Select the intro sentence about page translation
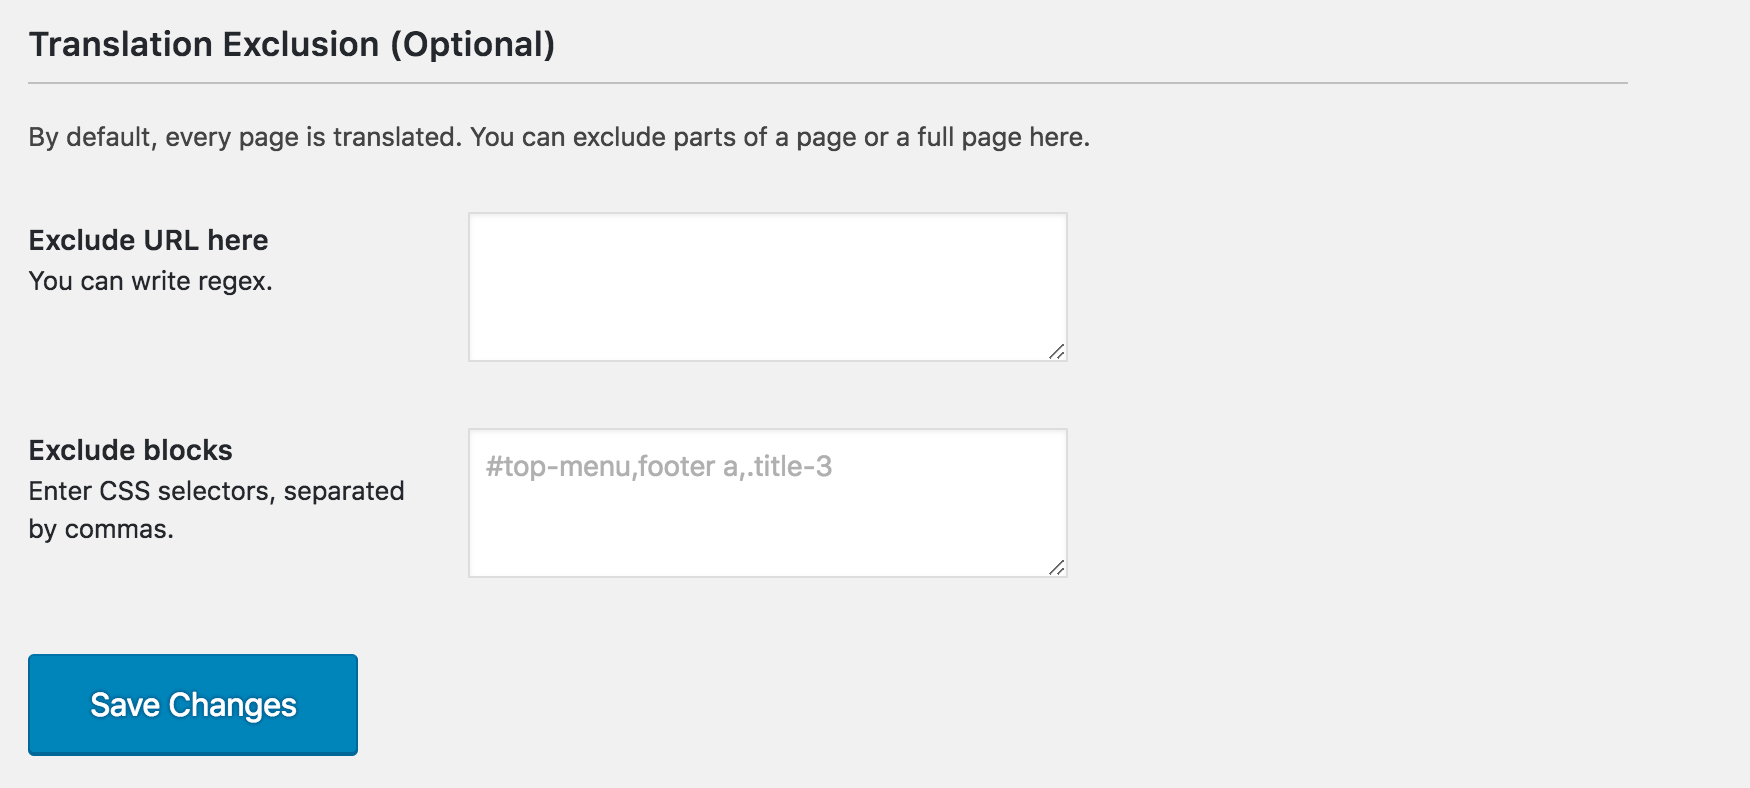Screen dimensions: 1750x788 pyautogui.click(x=558, y=137)
